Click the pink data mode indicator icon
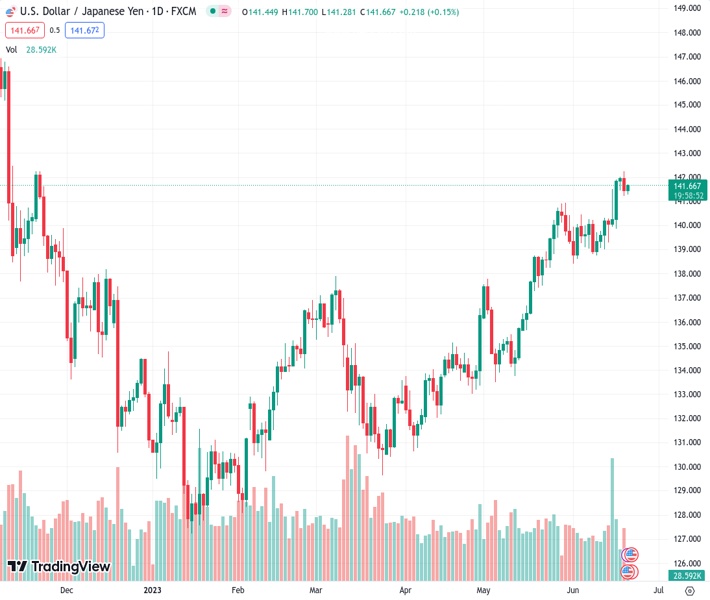 pos(225,11)
